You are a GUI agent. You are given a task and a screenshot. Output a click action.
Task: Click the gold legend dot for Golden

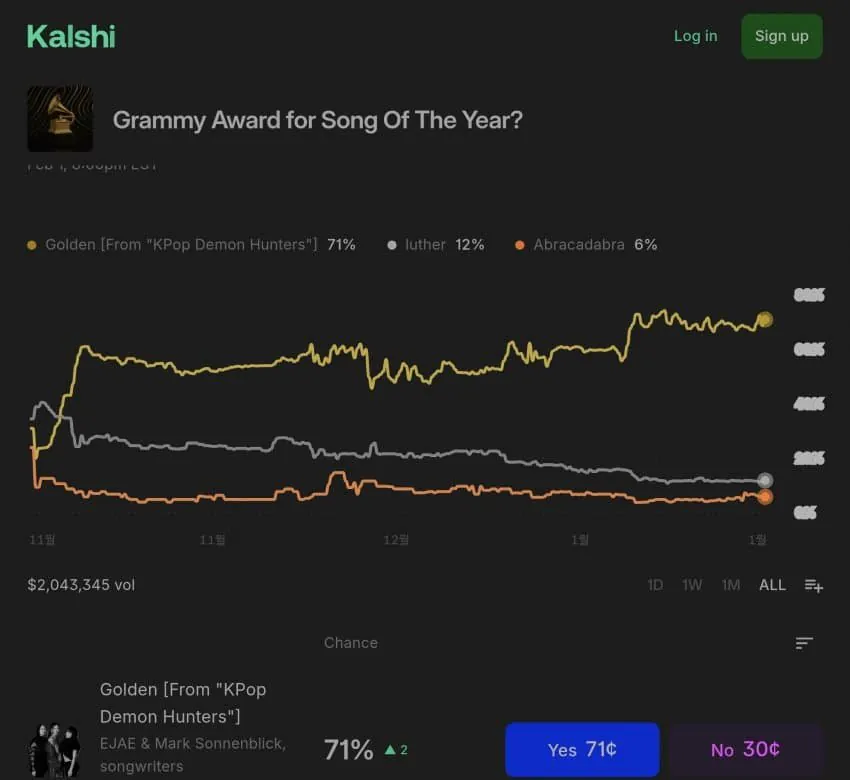[32, 245]
